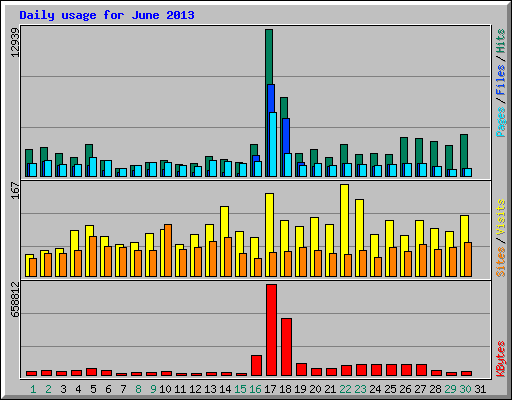The height and width of the screenshot is (400, 512).
Task: Click day label '25' on the axis
Action: 390,389
